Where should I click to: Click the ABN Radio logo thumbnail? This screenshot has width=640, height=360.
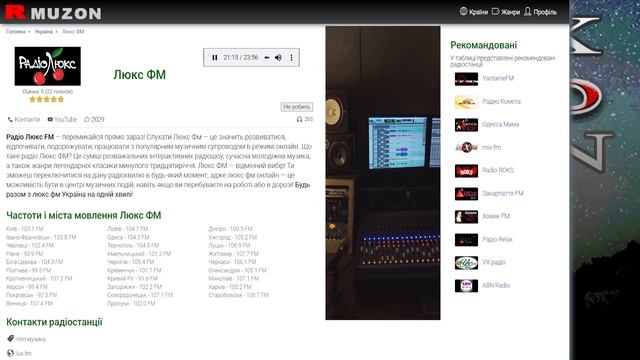click(x=466, y=286)
